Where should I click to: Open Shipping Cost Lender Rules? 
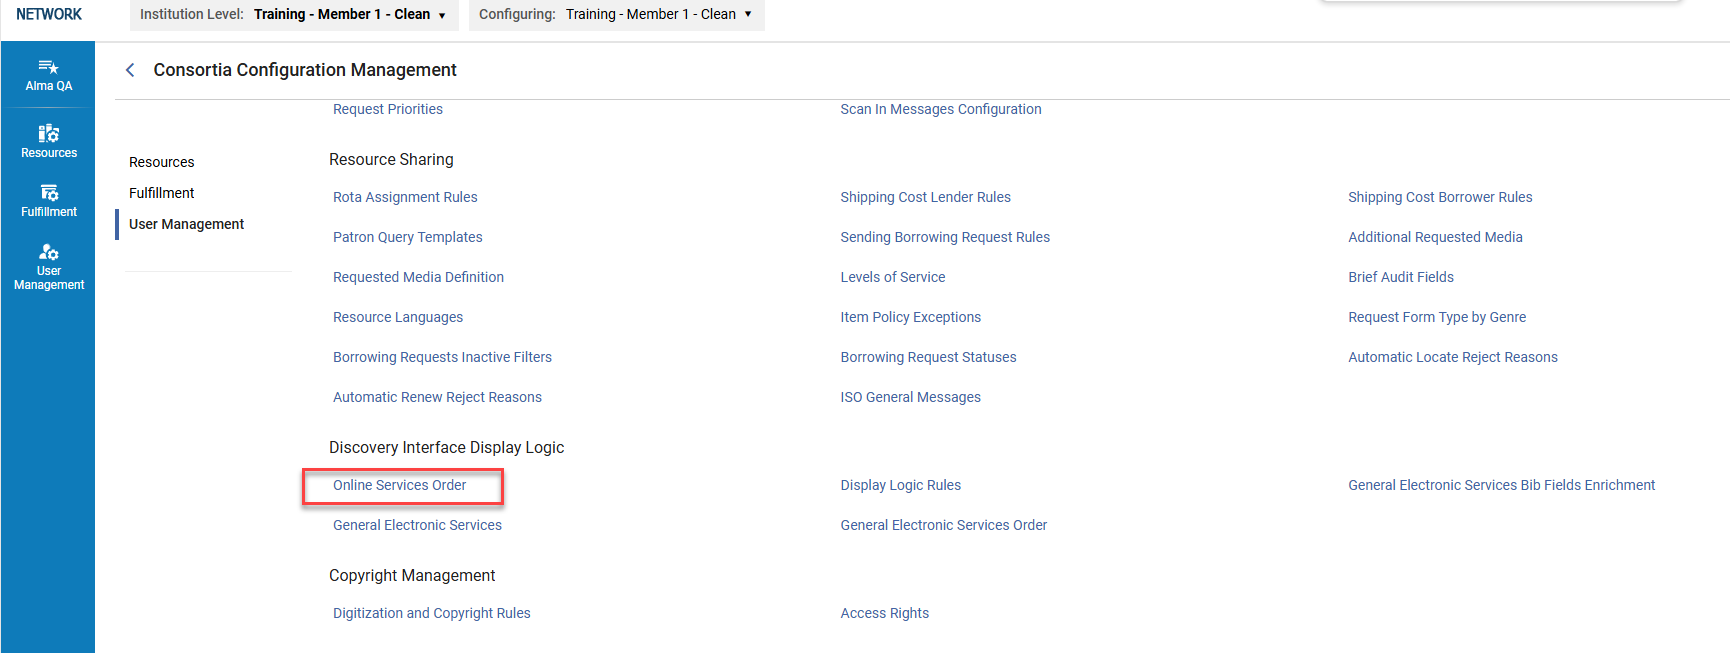point(925,197)
